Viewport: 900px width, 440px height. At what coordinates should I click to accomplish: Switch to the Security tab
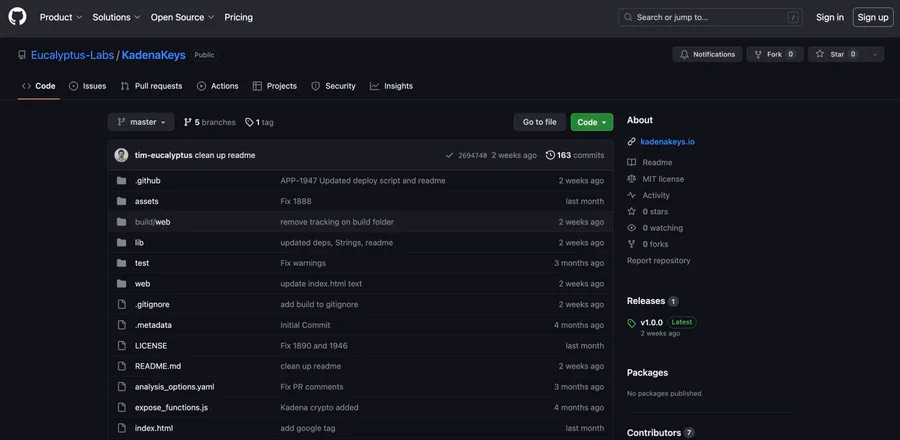333,86
